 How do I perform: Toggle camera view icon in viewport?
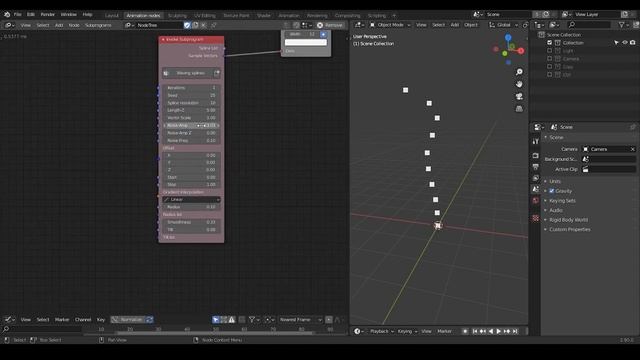point(519,96)
